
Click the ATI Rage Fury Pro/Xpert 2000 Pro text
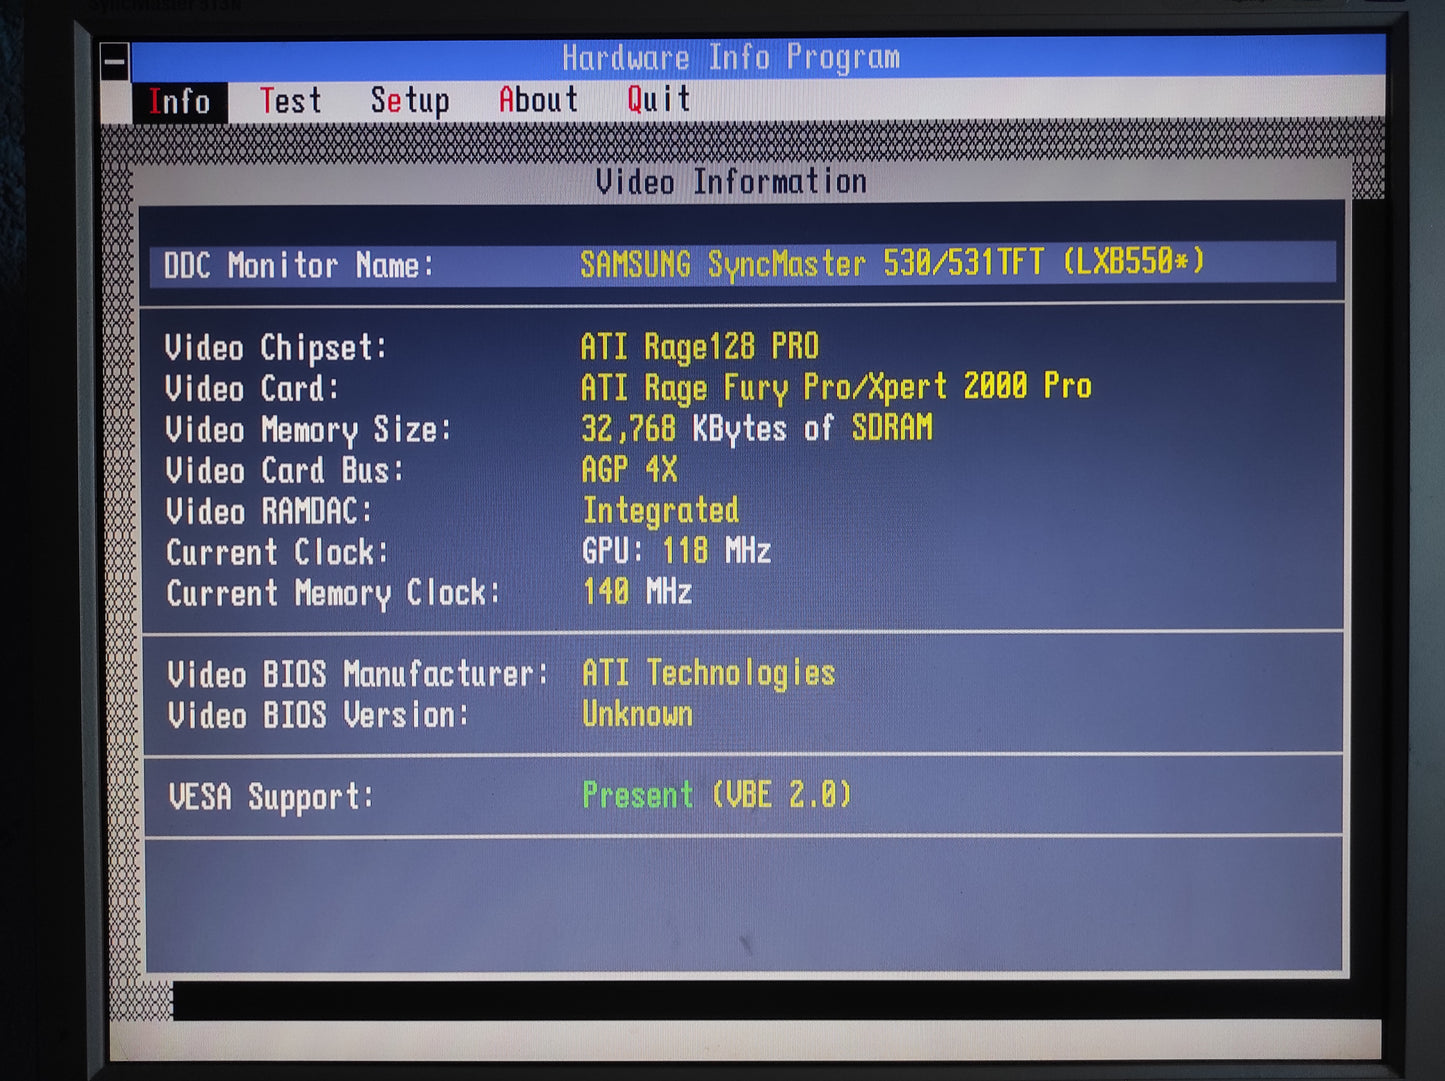838,387
